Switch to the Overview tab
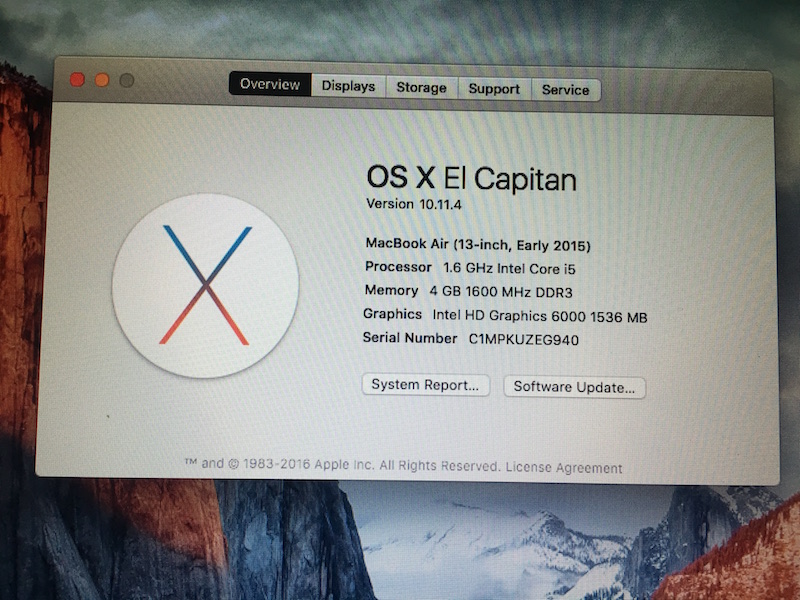This screenshot has height=600, width=800. pyautogui.click(x=270, y=84)
